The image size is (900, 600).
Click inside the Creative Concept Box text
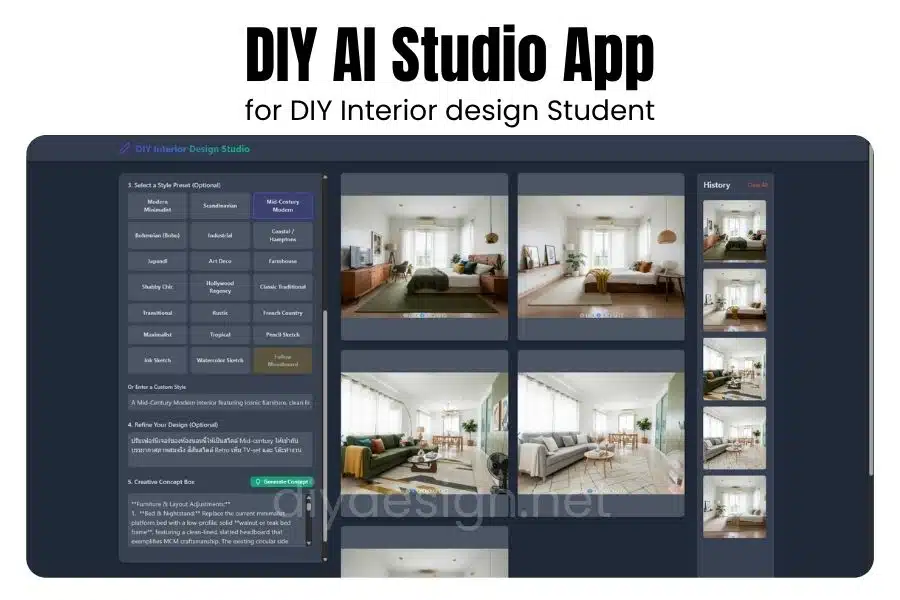(215, 523)
